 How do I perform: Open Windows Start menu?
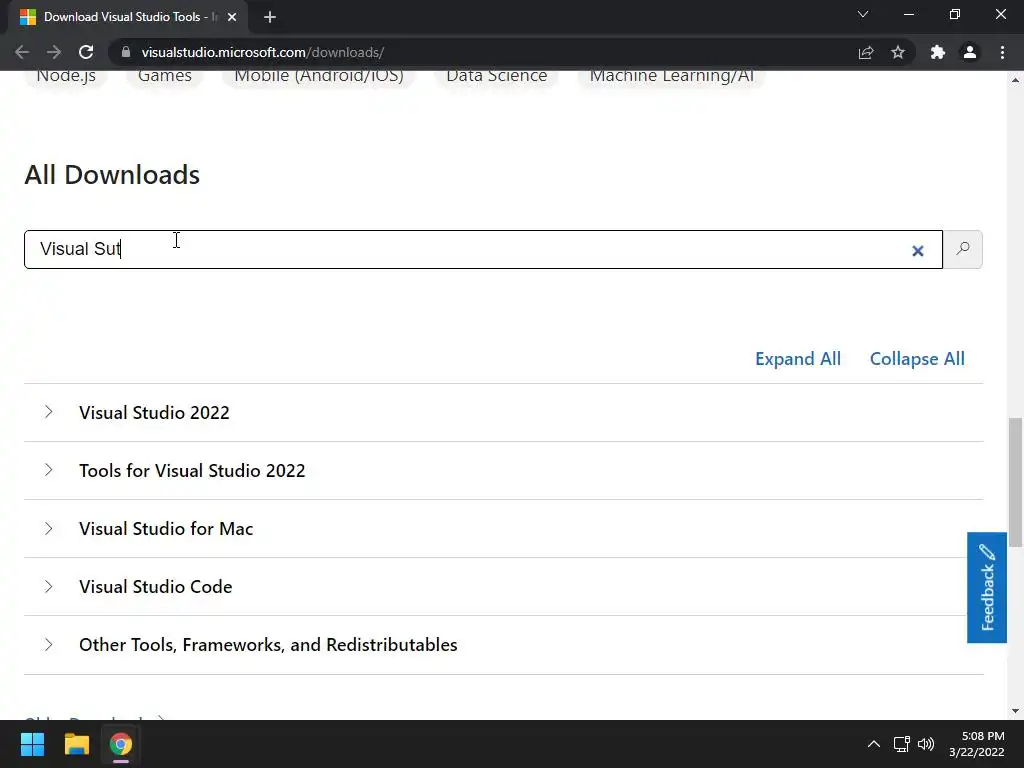[x=33, y=744]
